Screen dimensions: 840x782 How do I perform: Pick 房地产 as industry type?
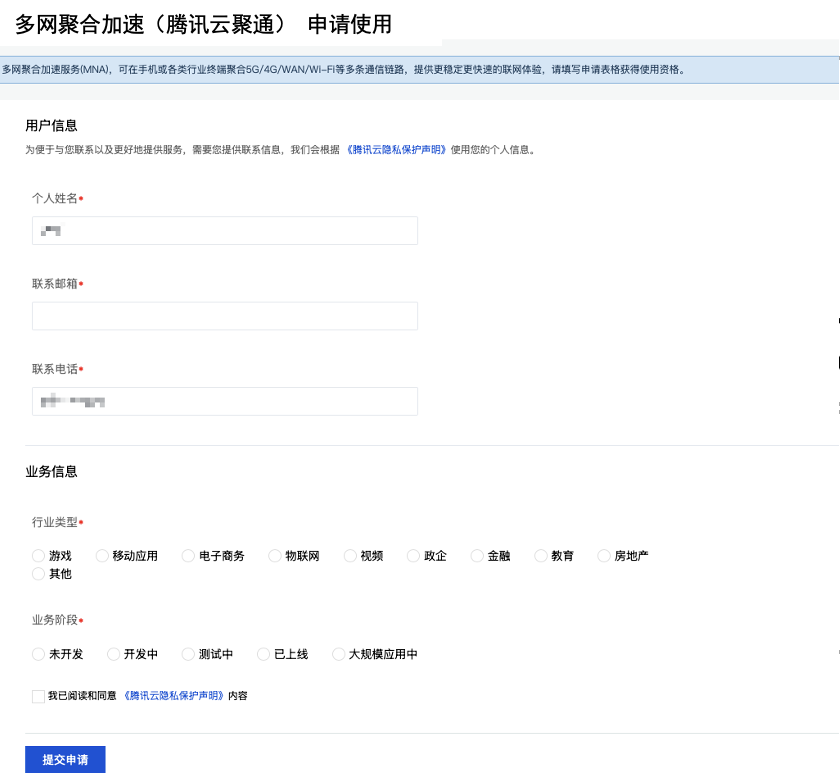coord(604,556)
